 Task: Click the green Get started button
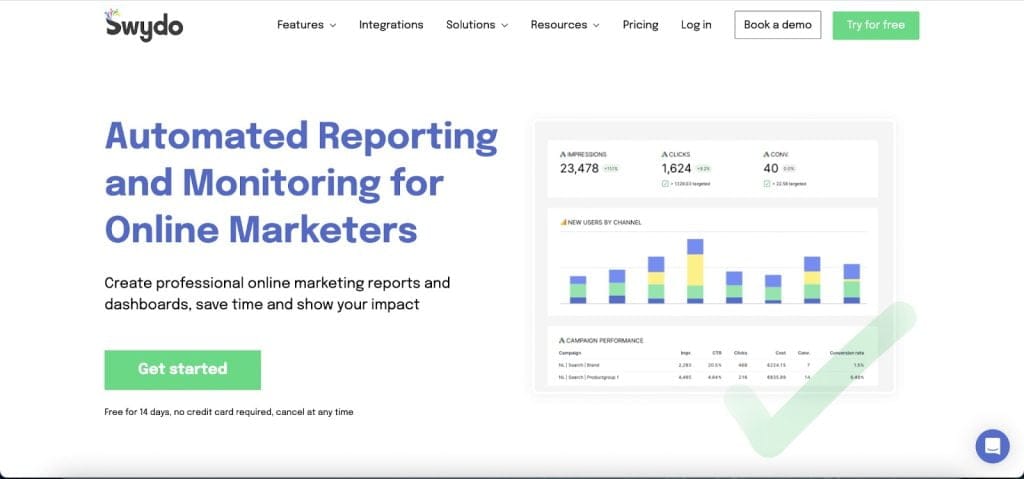182,369
